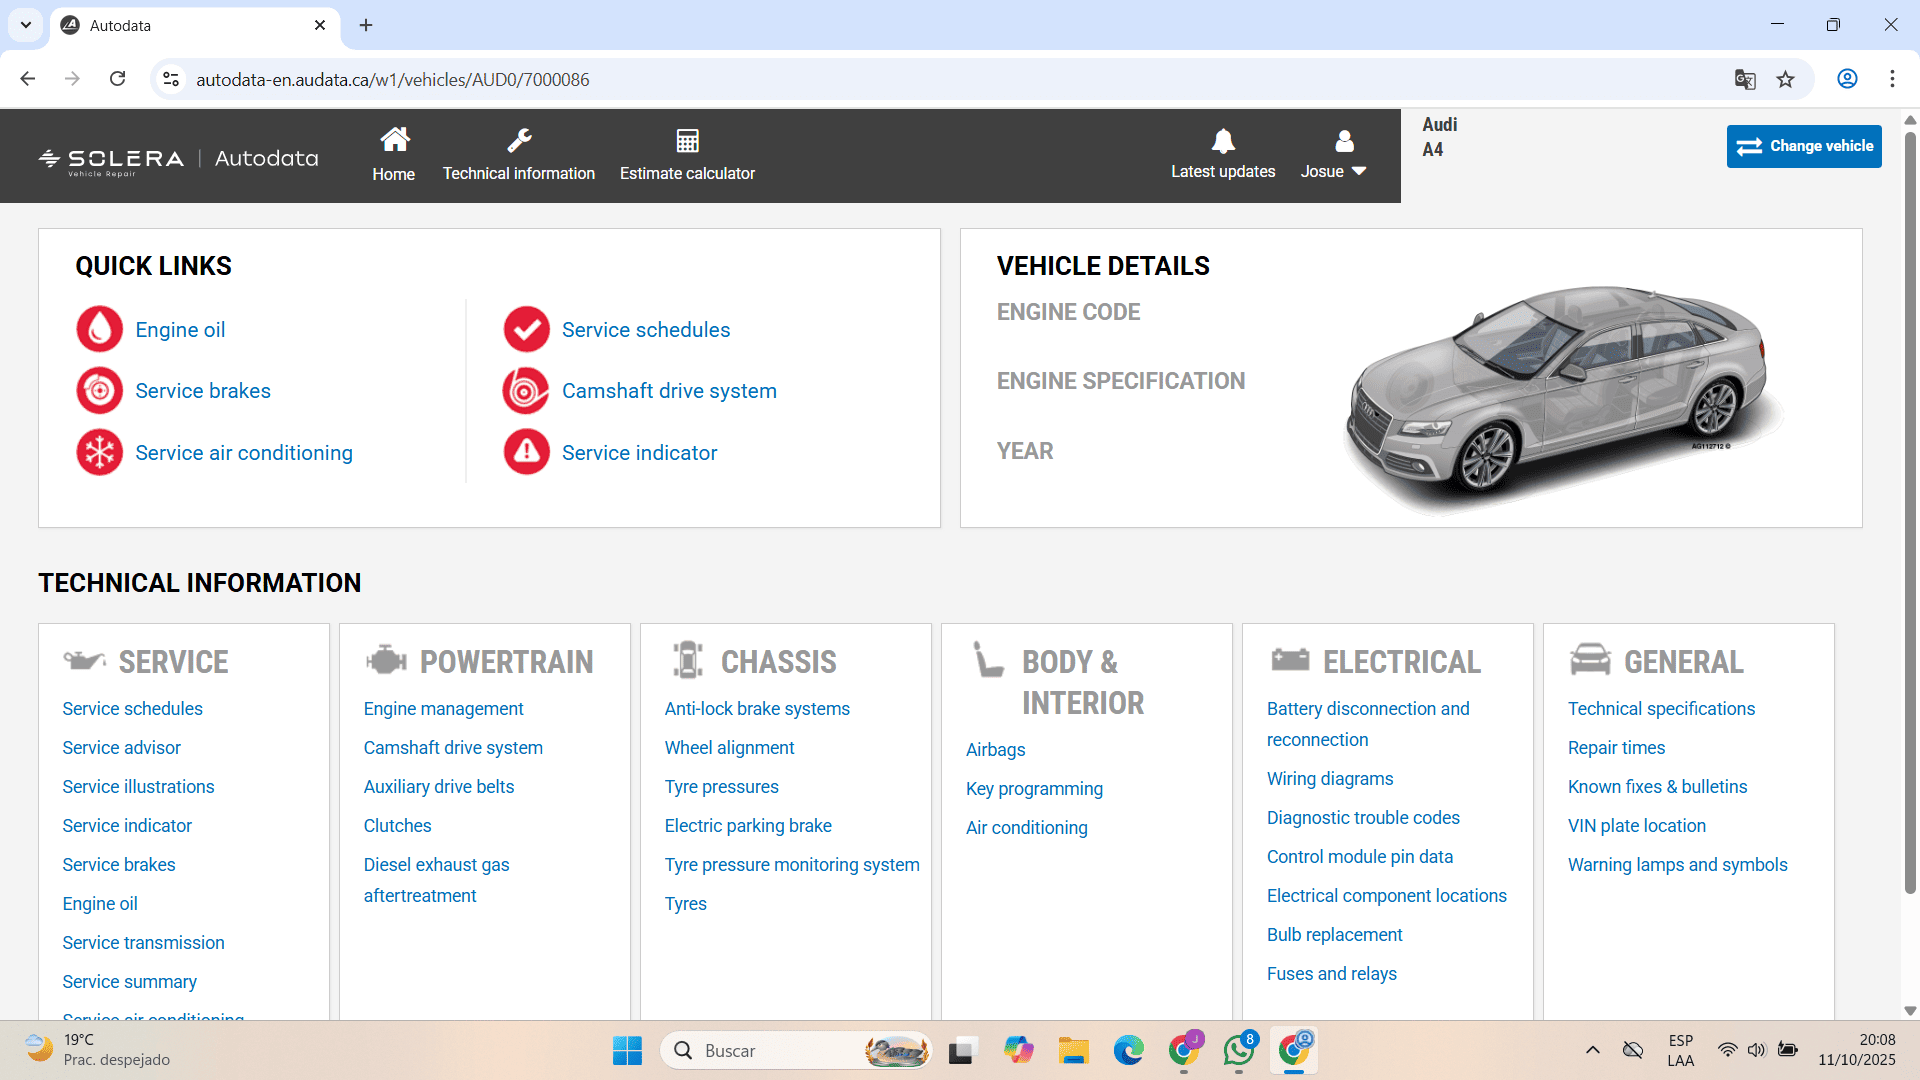1920x1080 pixels.
Task: Go to Home via house icon
Action: [394, 141]
